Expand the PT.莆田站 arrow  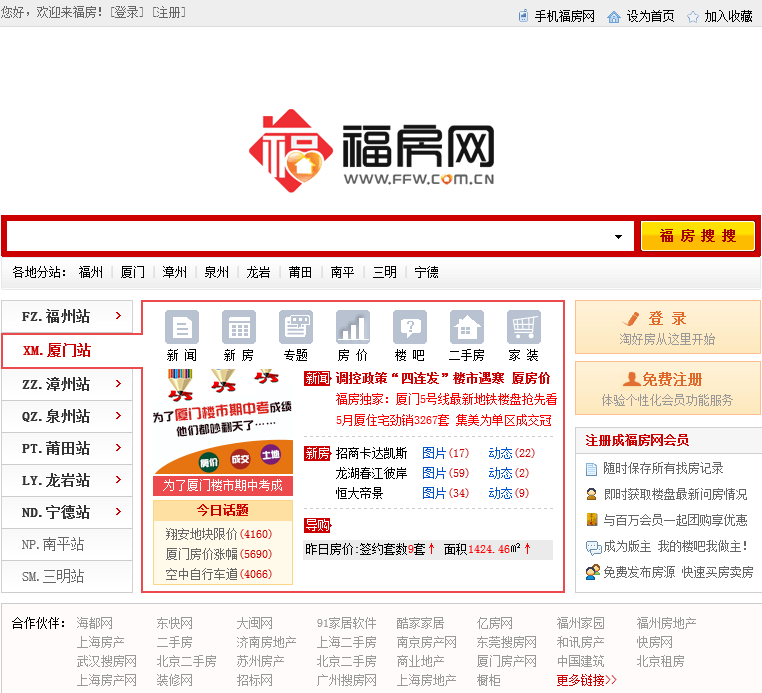point(119,448)
